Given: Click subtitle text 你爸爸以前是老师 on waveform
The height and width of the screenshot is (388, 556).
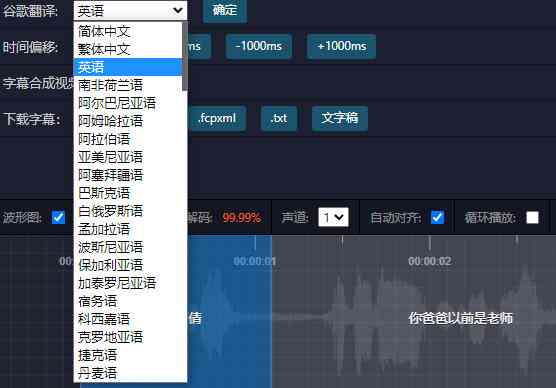Looking at the screenshot, I should (461, 318).
